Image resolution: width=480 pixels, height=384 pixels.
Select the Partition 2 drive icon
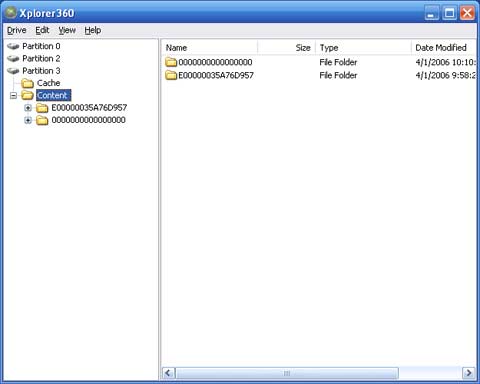[x=13, y=58]
